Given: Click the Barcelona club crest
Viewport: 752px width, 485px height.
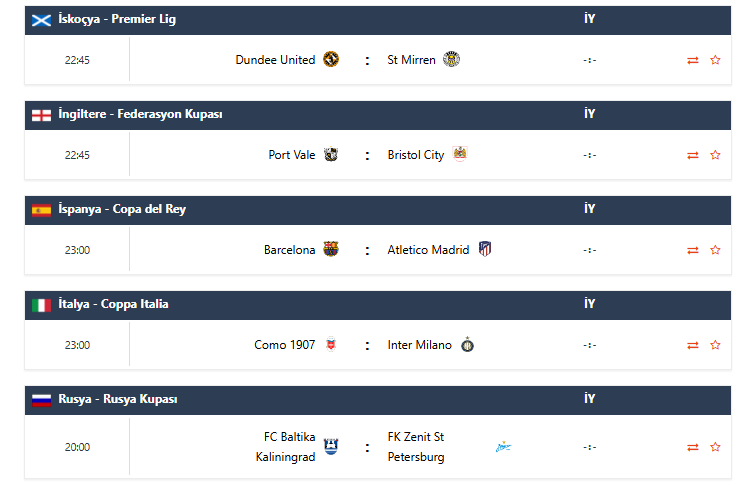Looking at the screenshot, I should 331,250.
